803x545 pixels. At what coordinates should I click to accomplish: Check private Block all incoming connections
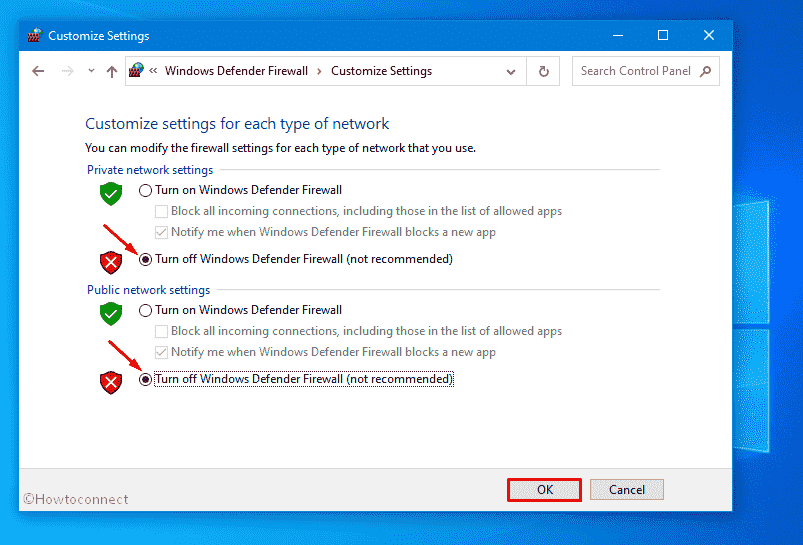click(x=161, y=212)
